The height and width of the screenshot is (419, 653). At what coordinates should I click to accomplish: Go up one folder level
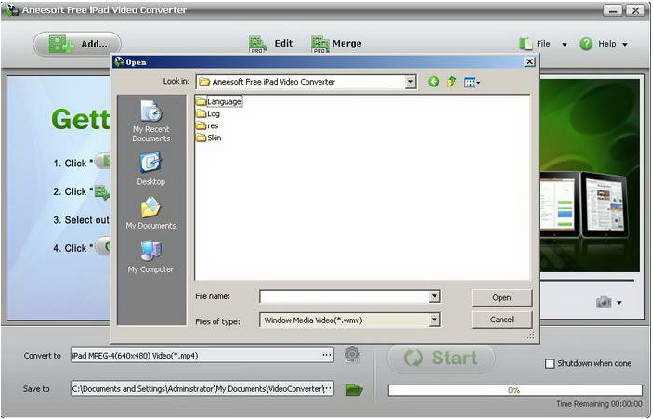[x=451, y=82]
